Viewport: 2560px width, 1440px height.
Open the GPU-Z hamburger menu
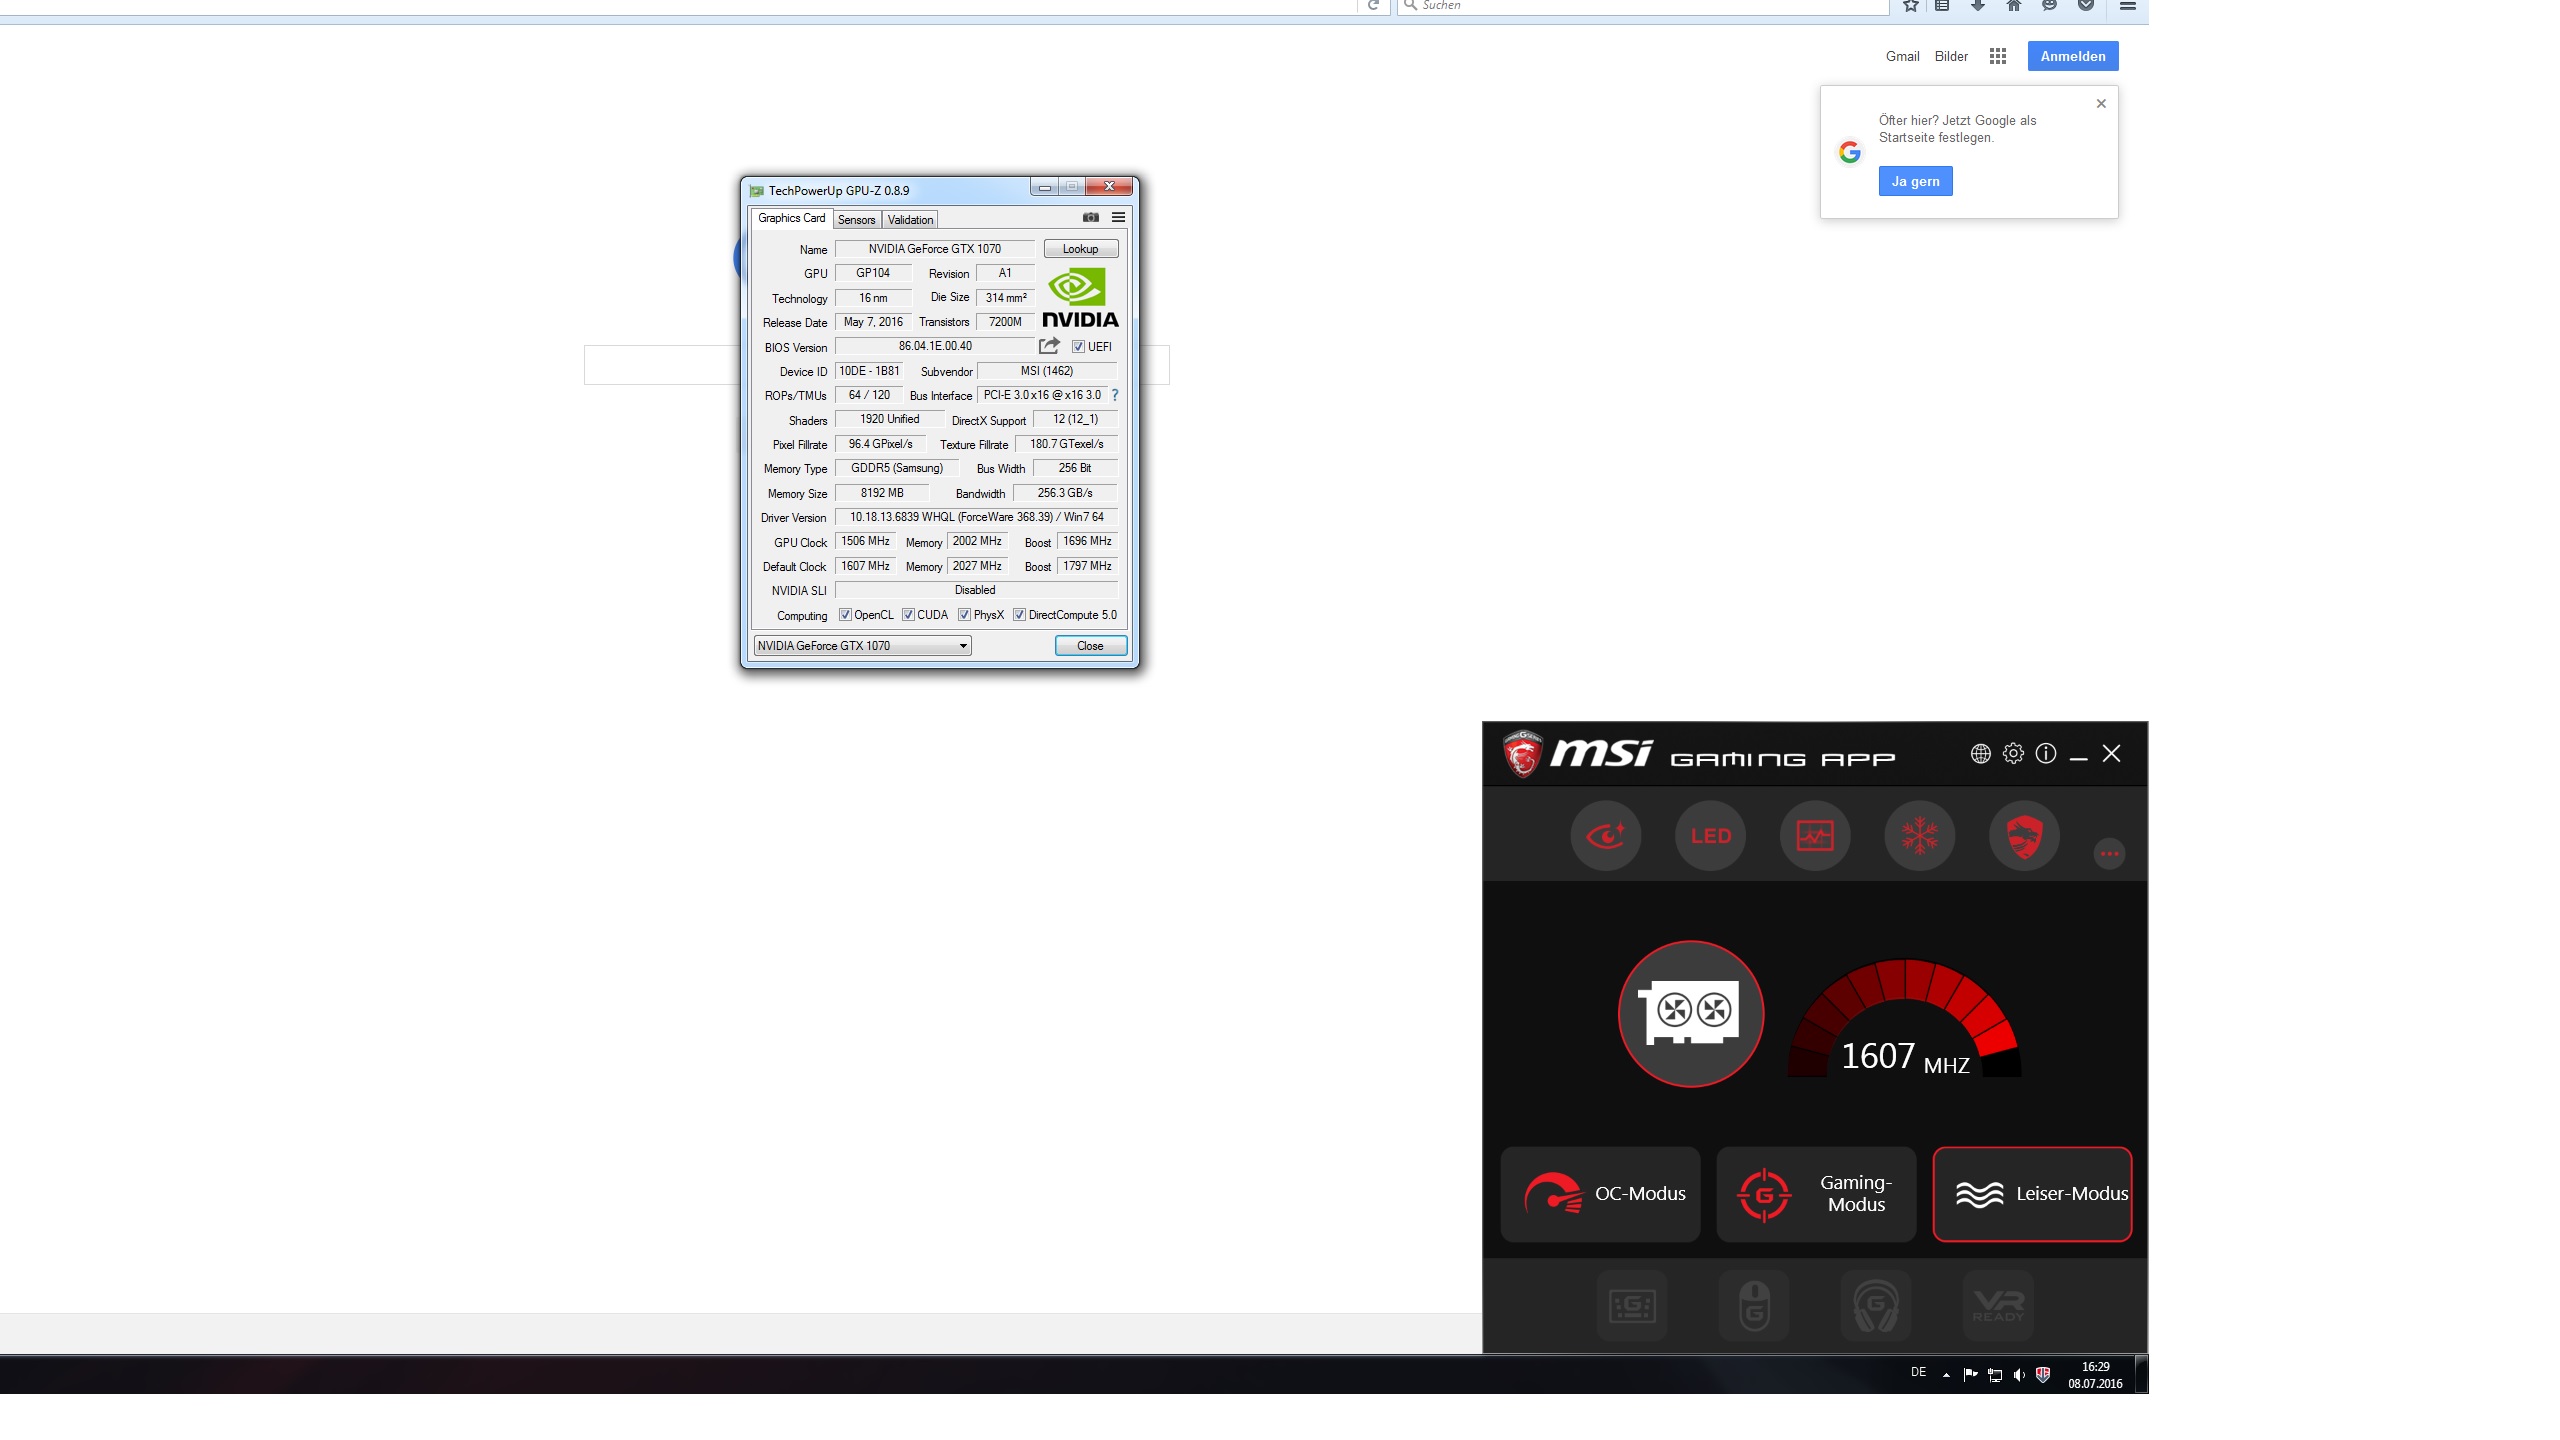(1118, 218)
